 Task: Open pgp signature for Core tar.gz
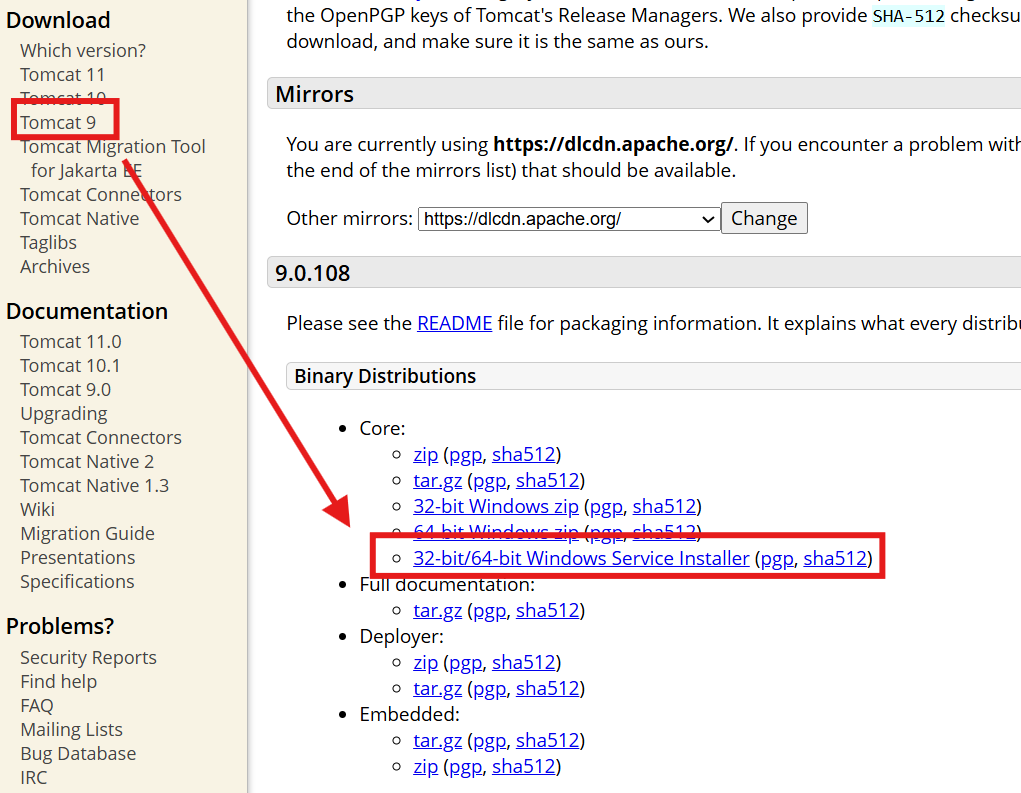click(490, 480)
